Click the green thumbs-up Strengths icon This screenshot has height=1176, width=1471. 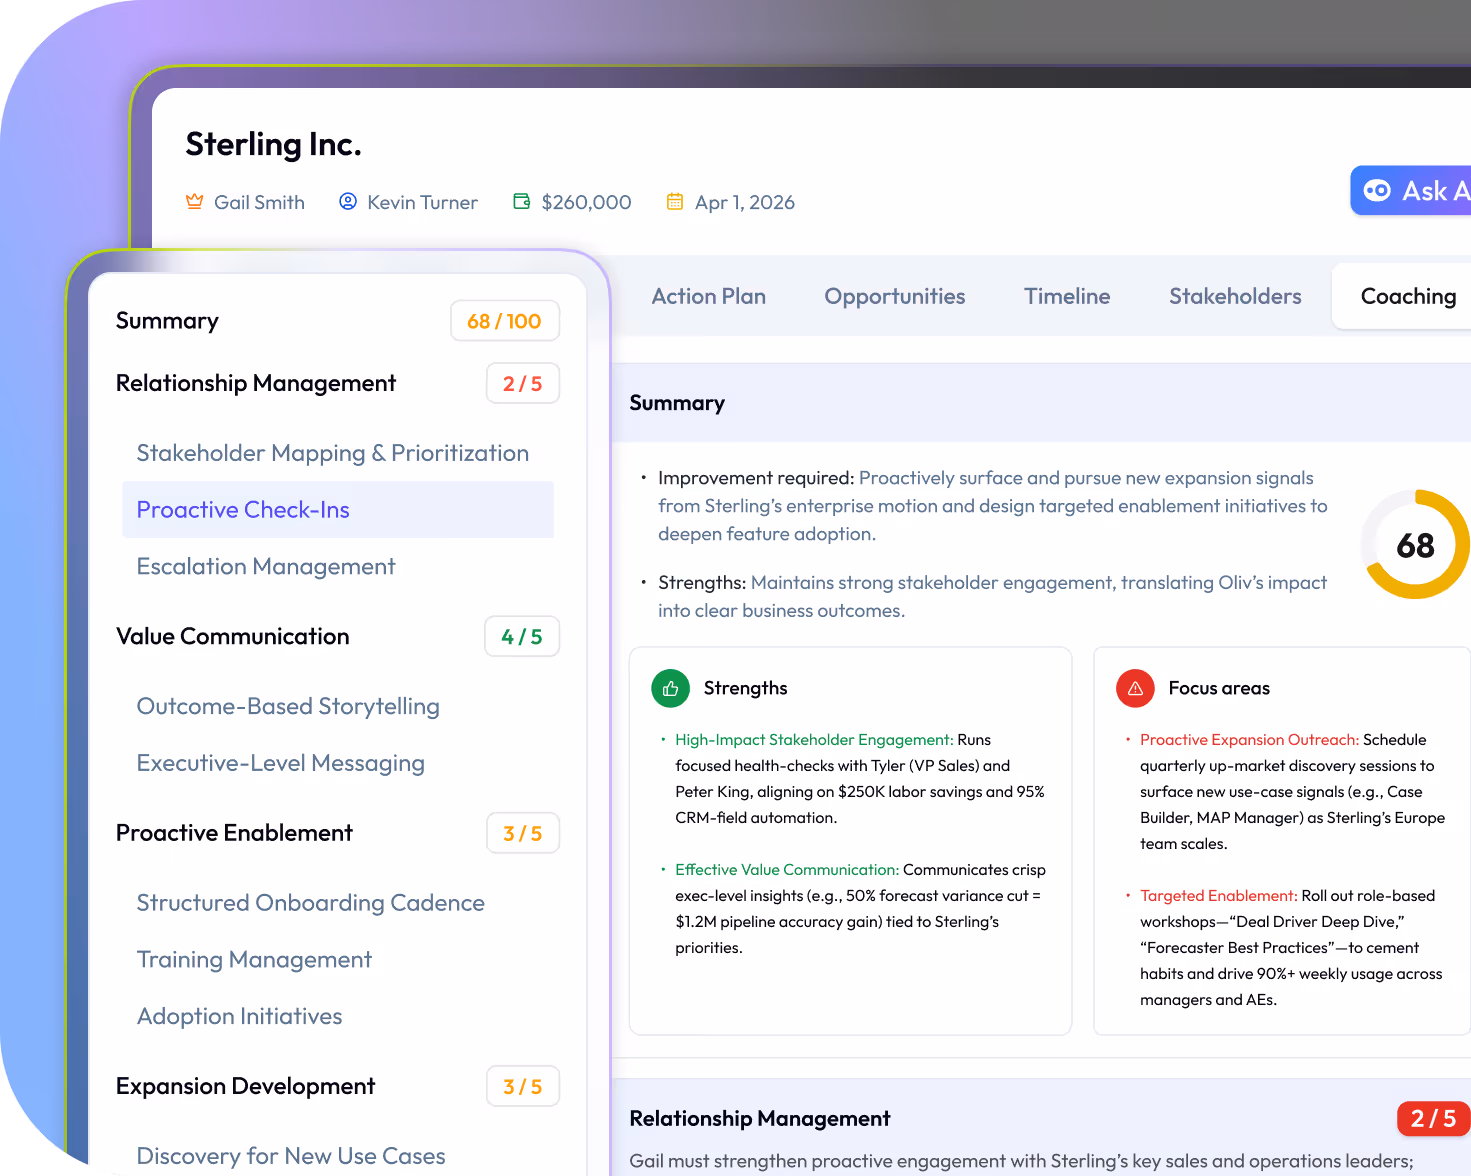[671, 688]
